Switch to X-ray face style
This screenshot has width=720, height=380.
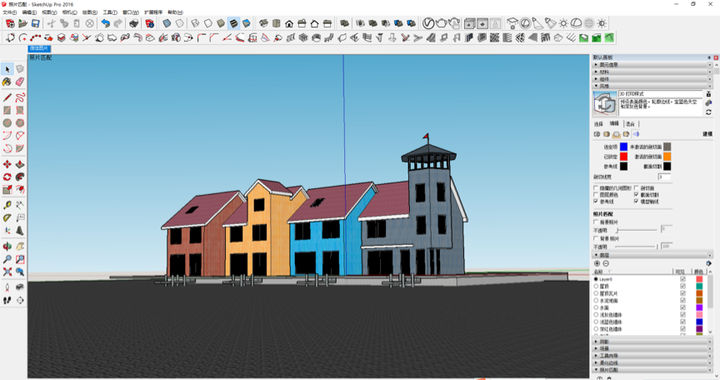[167, 23]
